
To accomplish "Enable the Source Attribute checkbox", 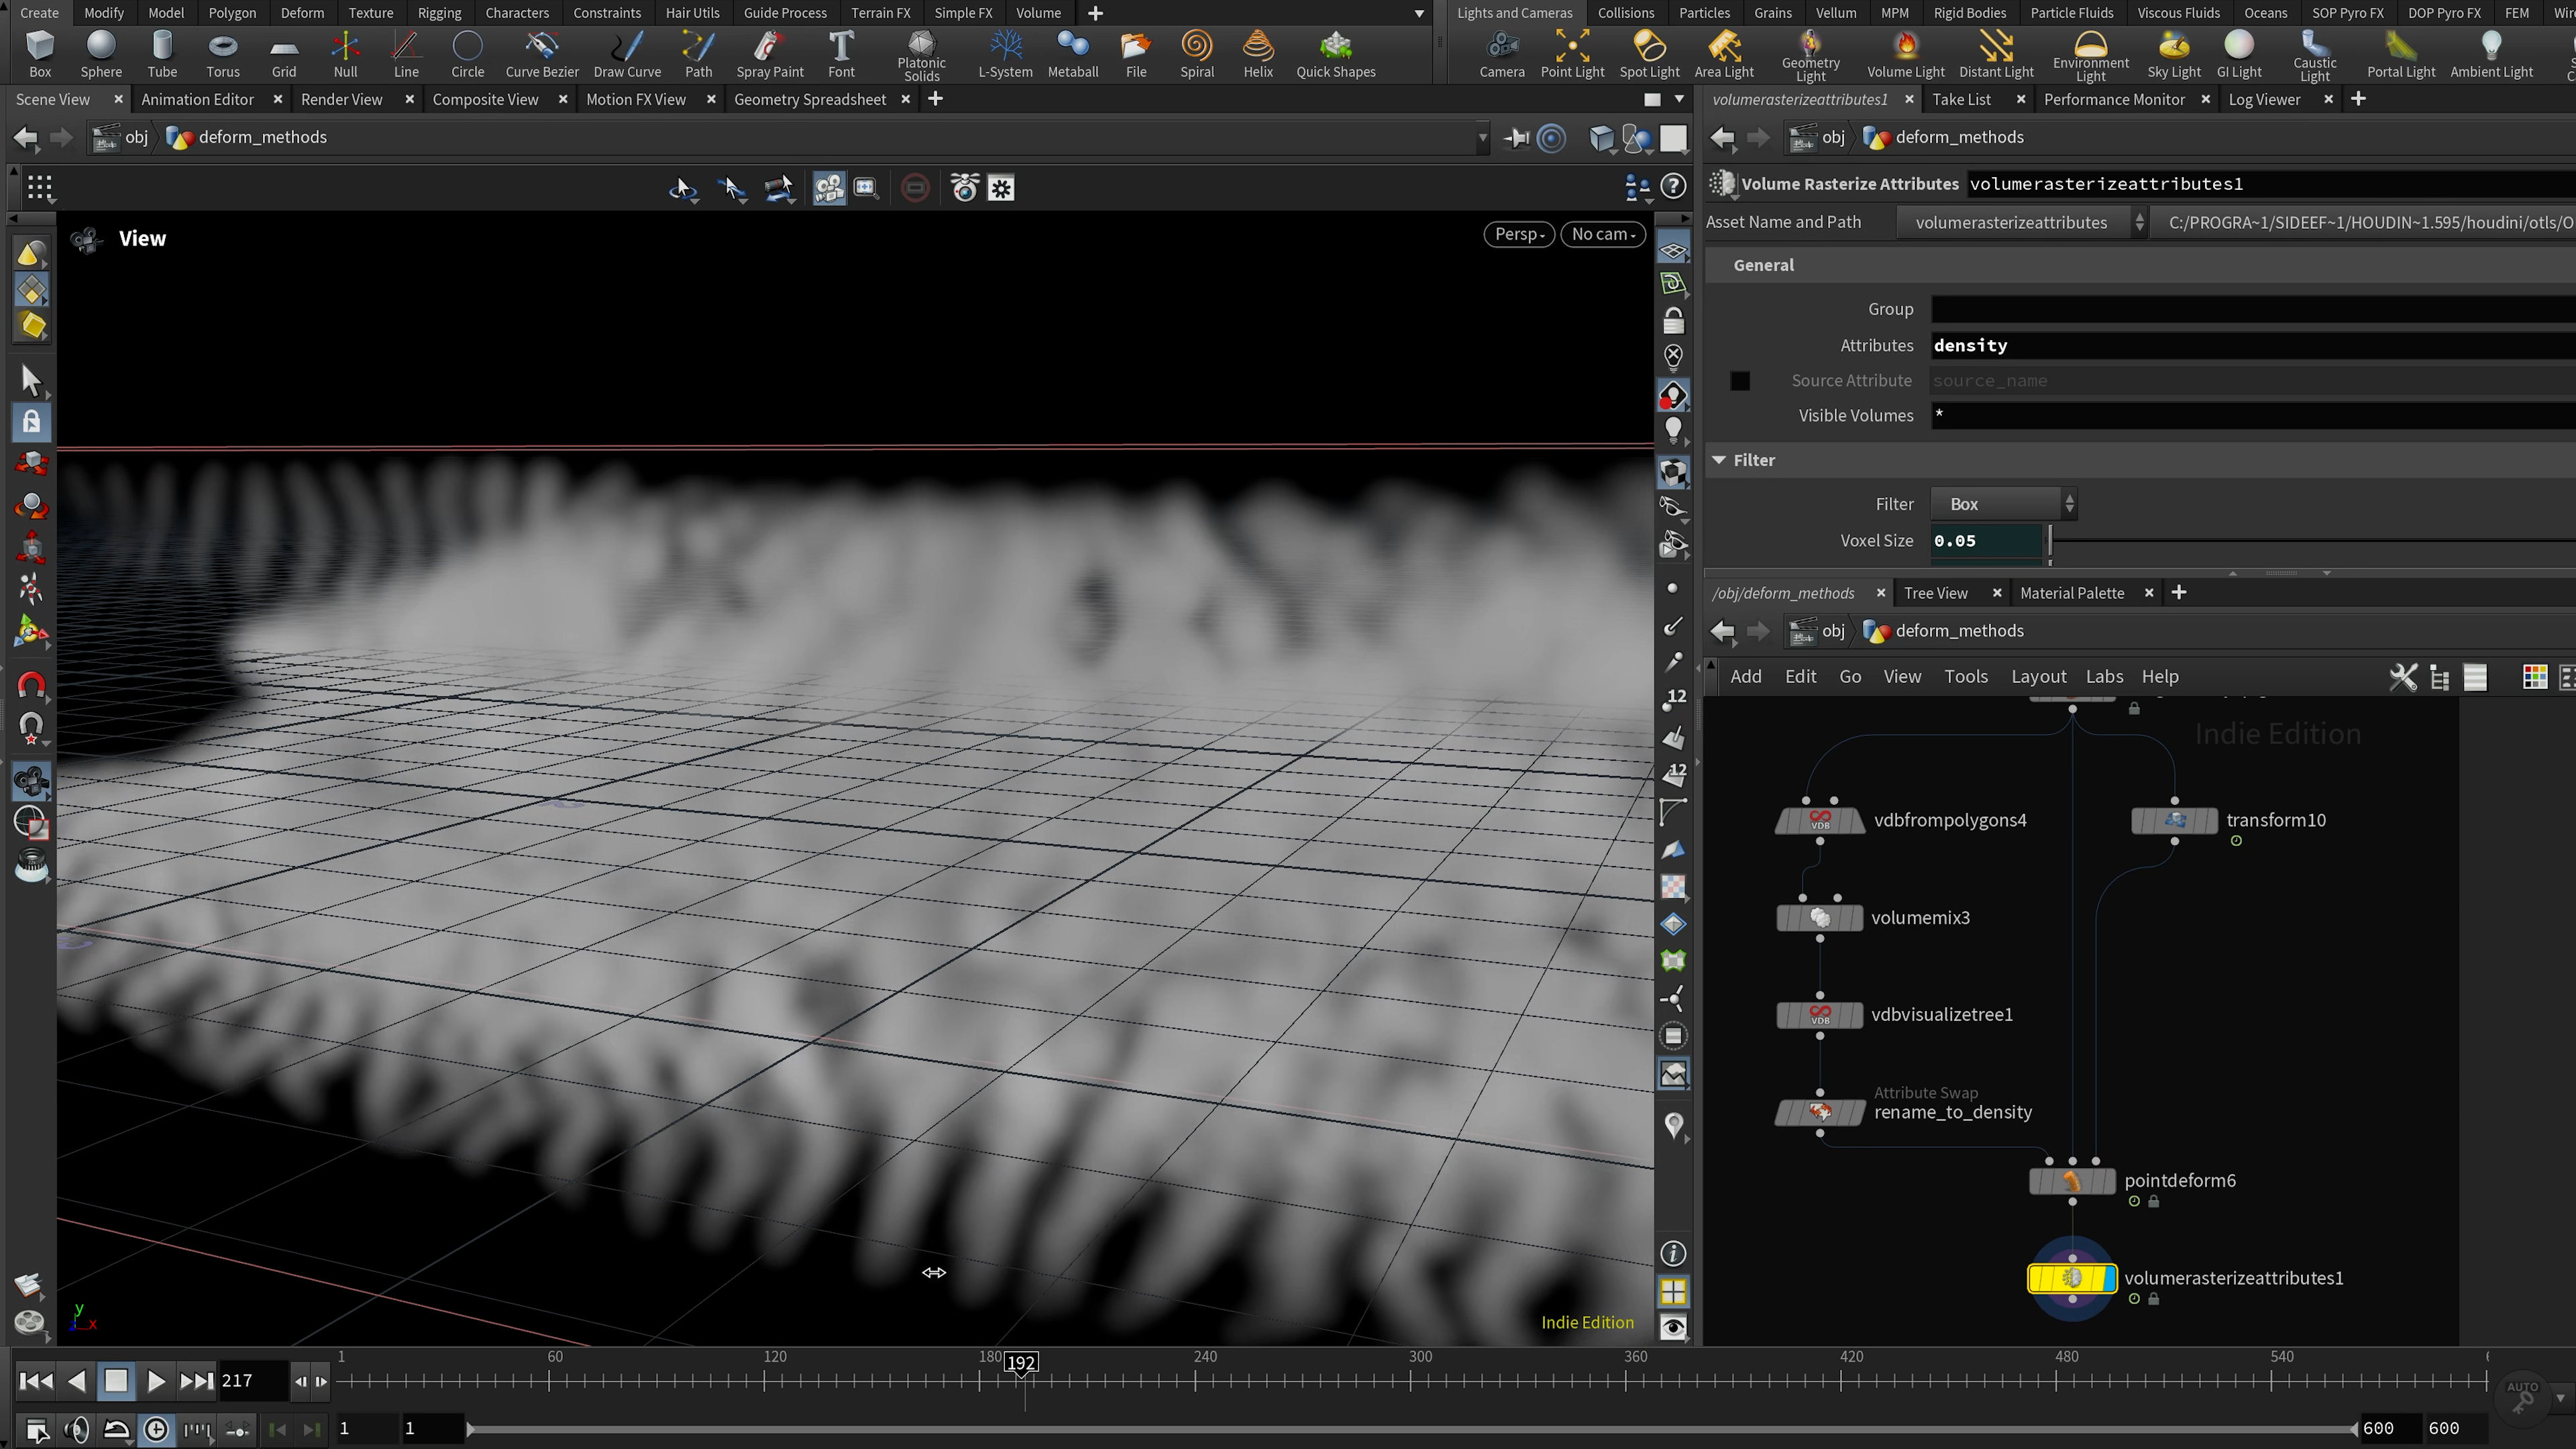I will click(x=1740, y=381).
